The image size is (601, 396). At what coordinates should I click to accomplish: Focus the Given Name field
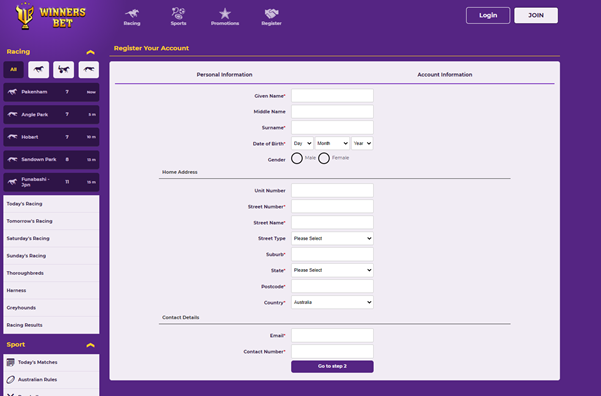332,96
